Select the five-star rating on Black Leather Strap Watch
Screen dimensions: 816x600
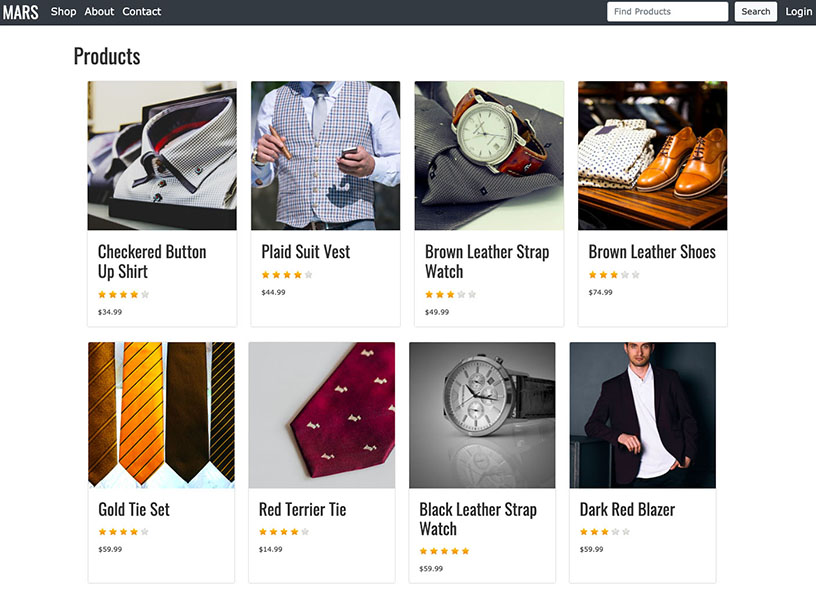(444, 551)
